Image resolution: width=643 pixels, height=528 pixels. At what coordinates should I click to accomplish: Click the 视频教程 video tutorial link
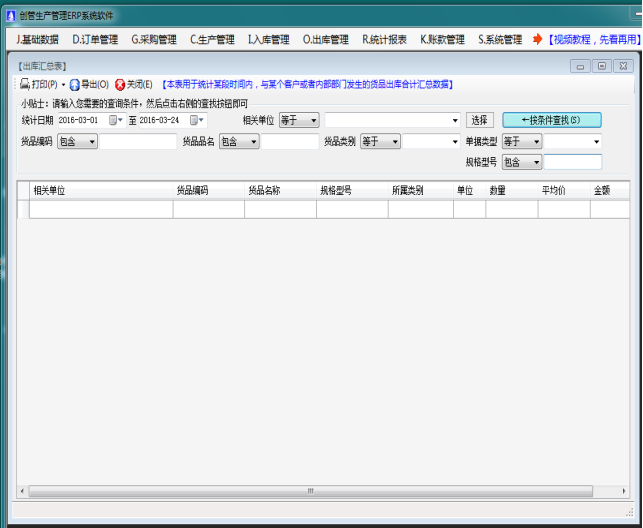[x=593, y=40]
